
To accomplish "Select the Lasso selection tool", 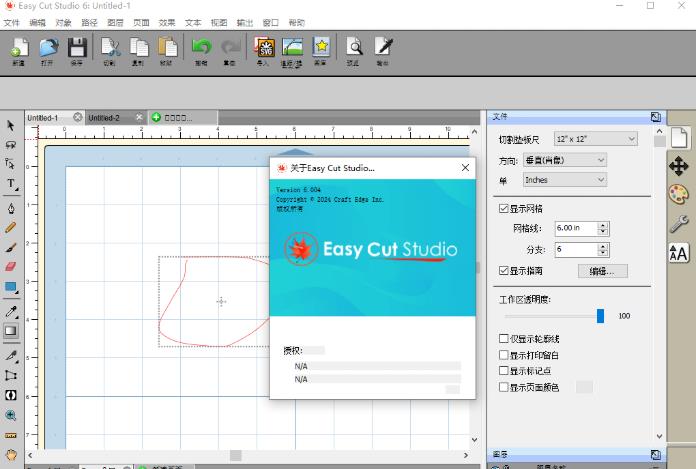I will (11, 145).
